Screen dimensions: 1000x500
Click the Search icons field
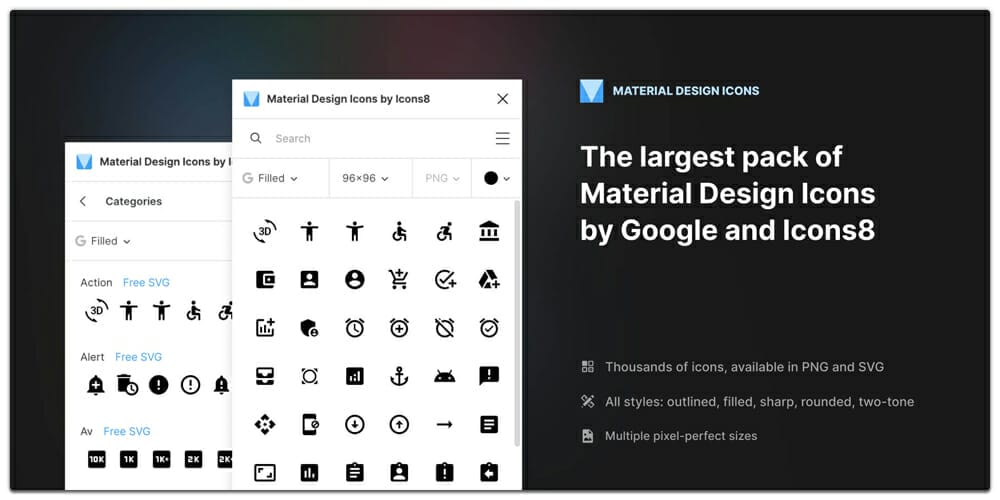pyautogui.click(x=376, y=138)
